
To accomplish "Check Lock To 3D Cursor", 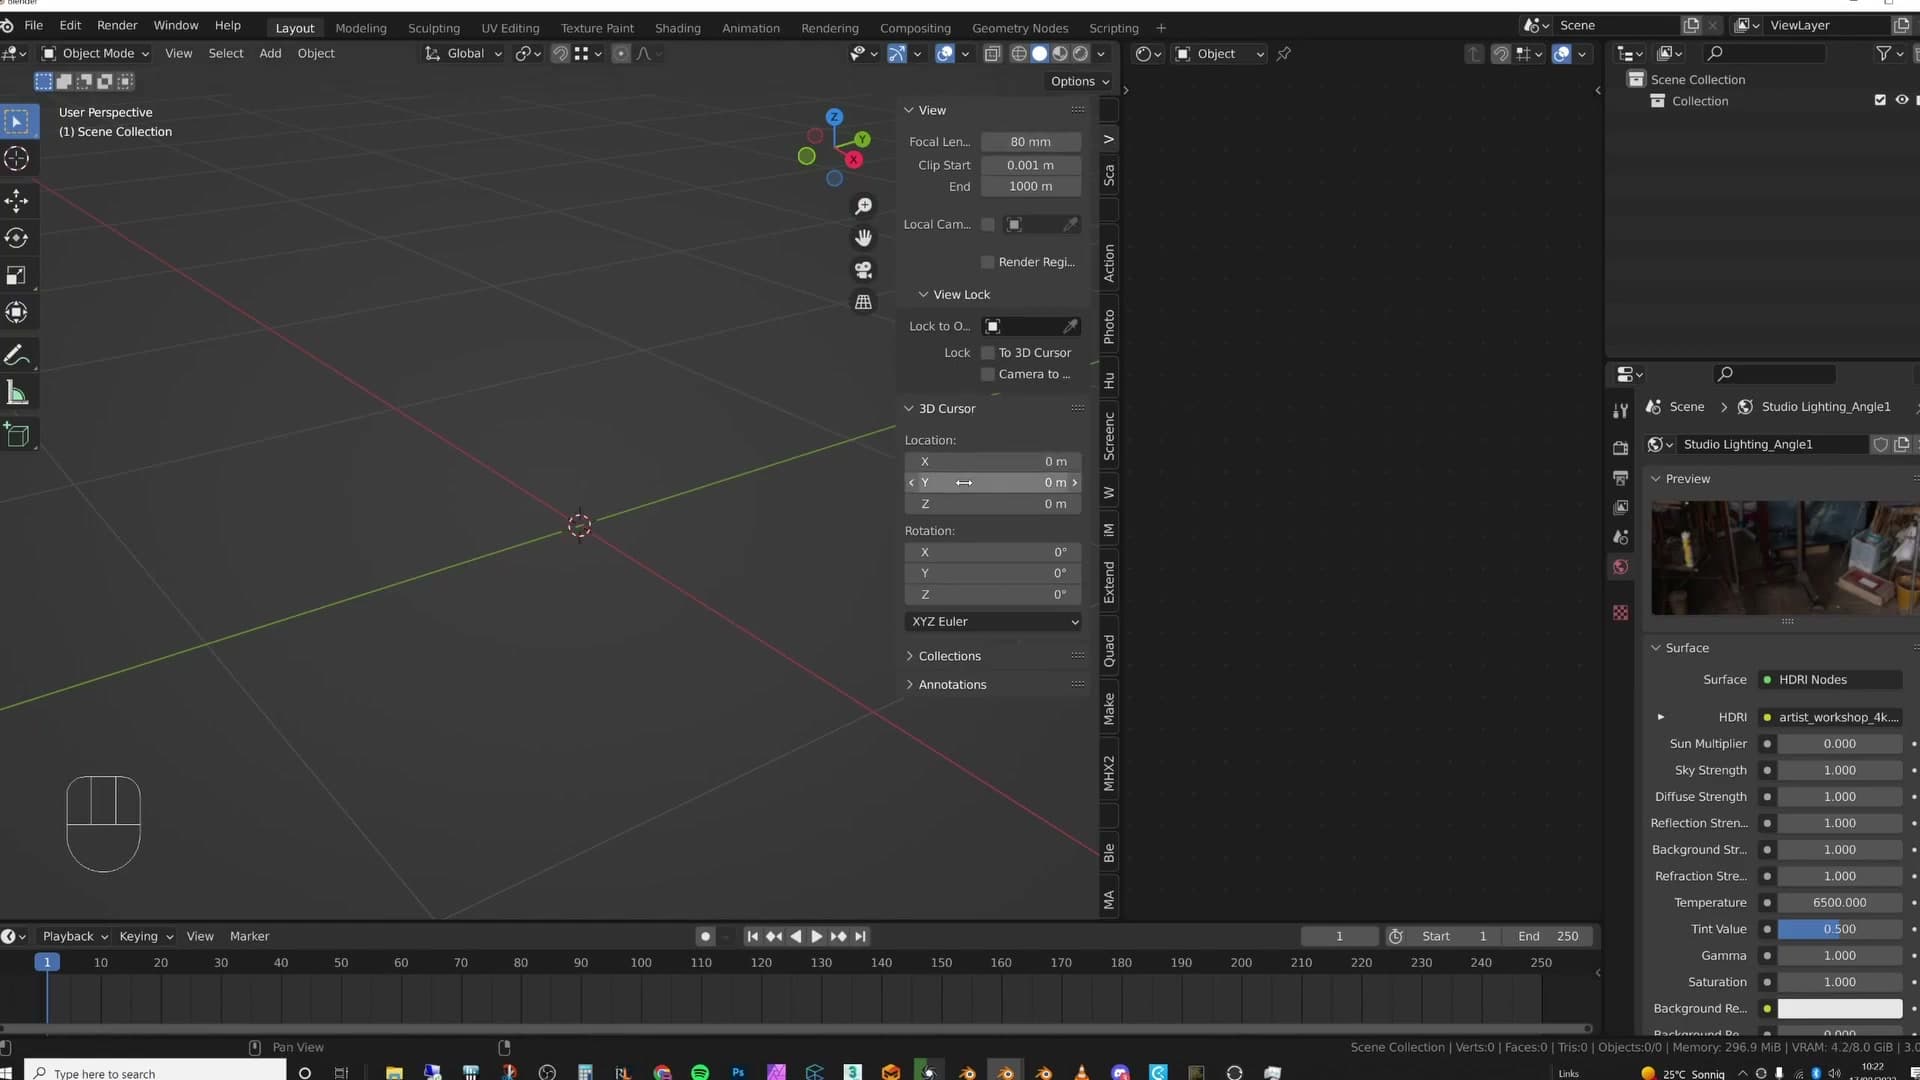I will tap(988, 353).
